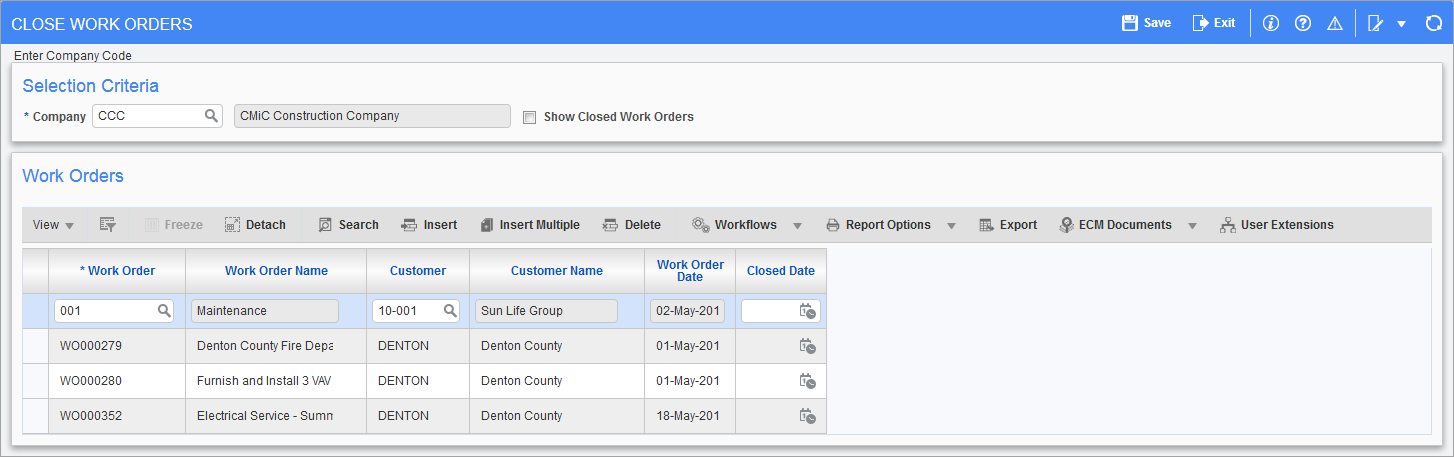This screenshot has height=457, width=1454.
Task: Click the Export button
Action: [x=1008, y=225]
